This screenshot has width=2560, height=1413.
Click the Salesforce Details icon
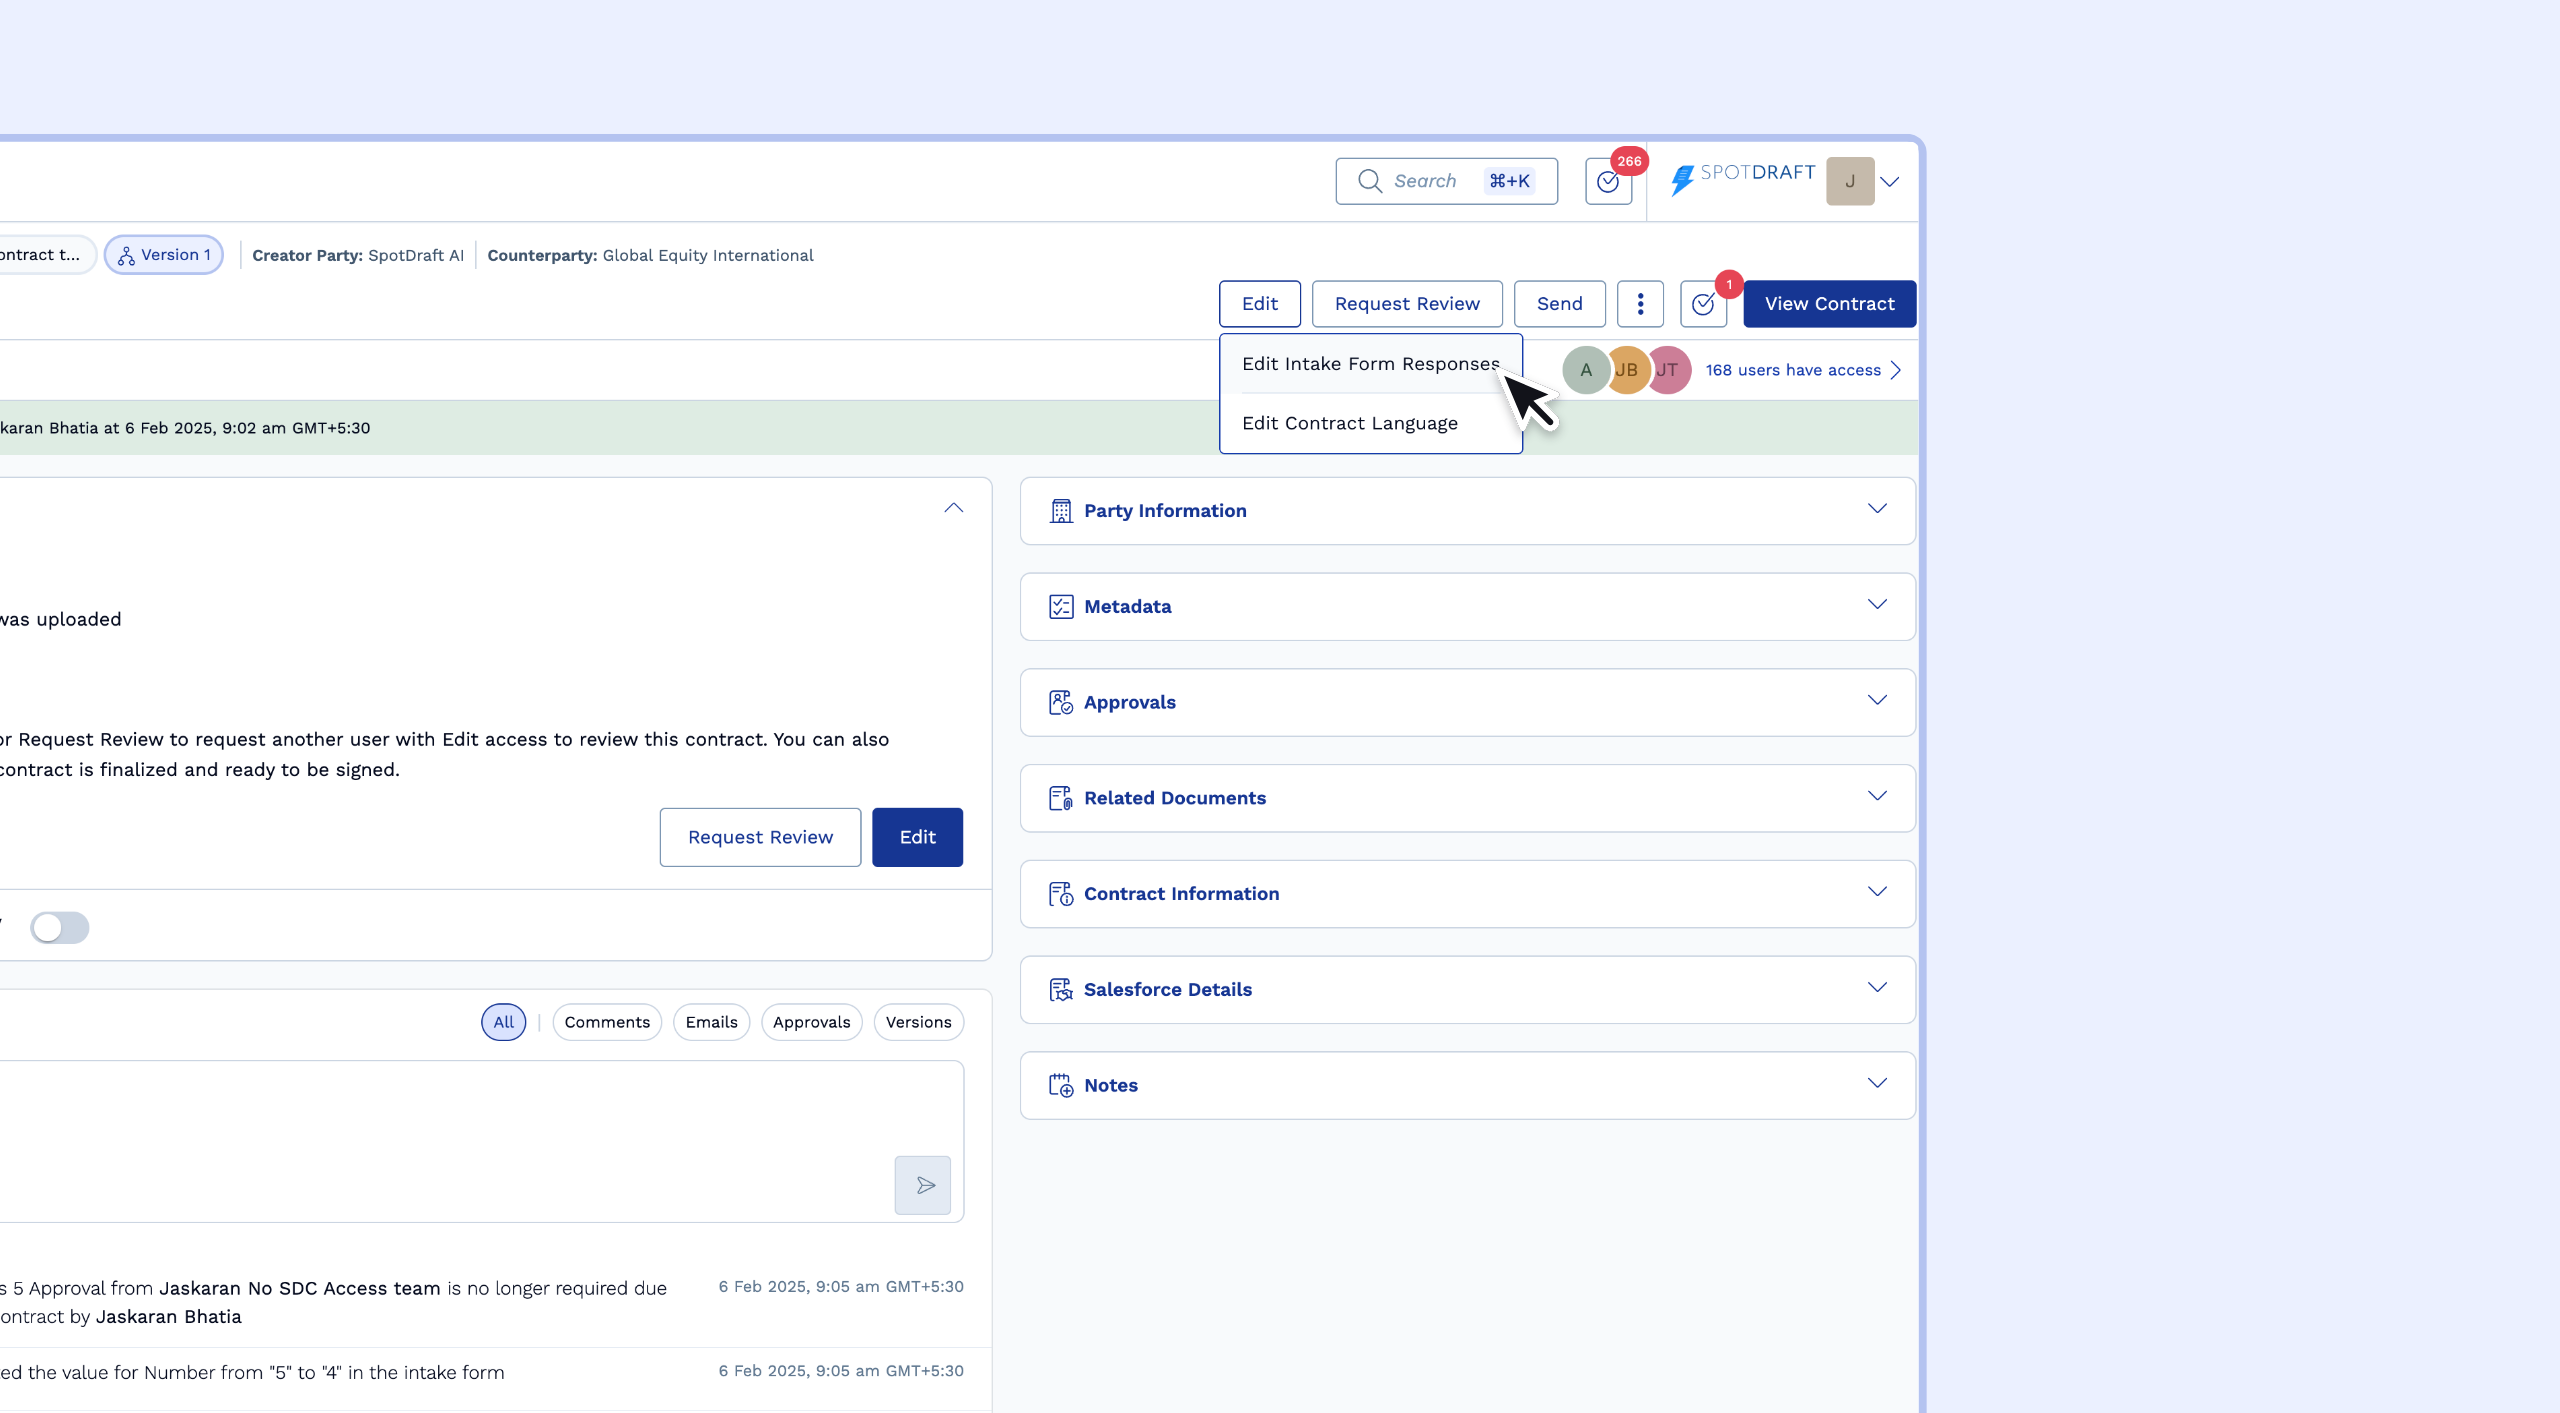click(1061, 990)
